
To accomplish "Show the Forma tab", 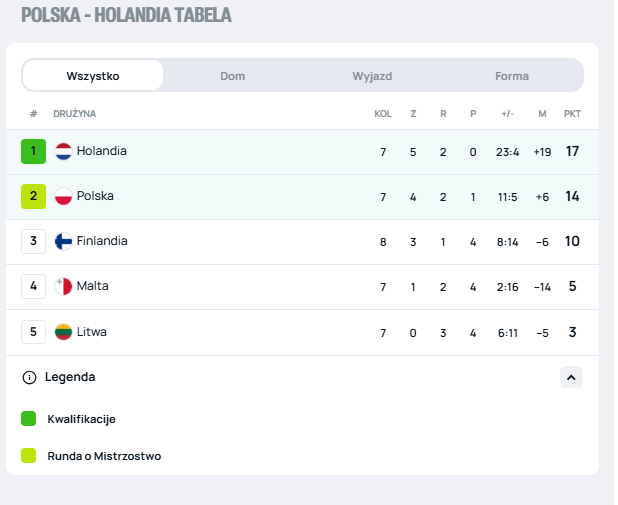I will 512,76.
